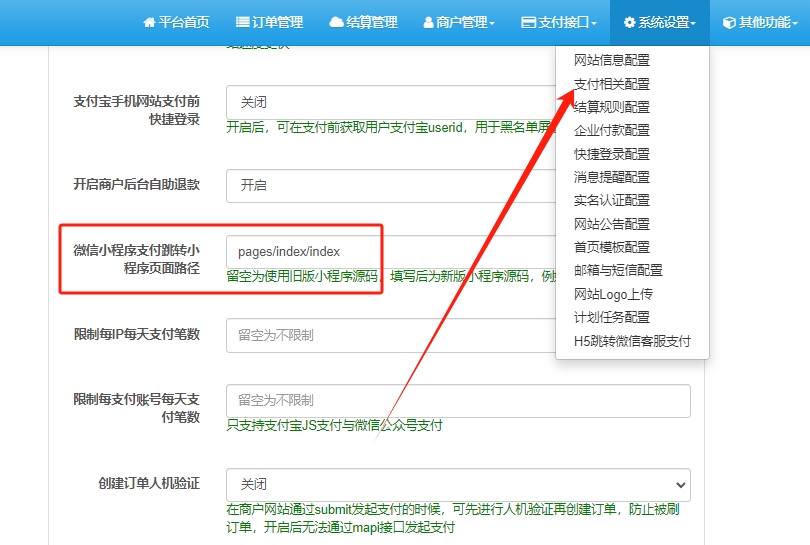The image size is (810, 545).
Task: Collapse the 系统设置 dropdown menu
Action: [660, 22]
